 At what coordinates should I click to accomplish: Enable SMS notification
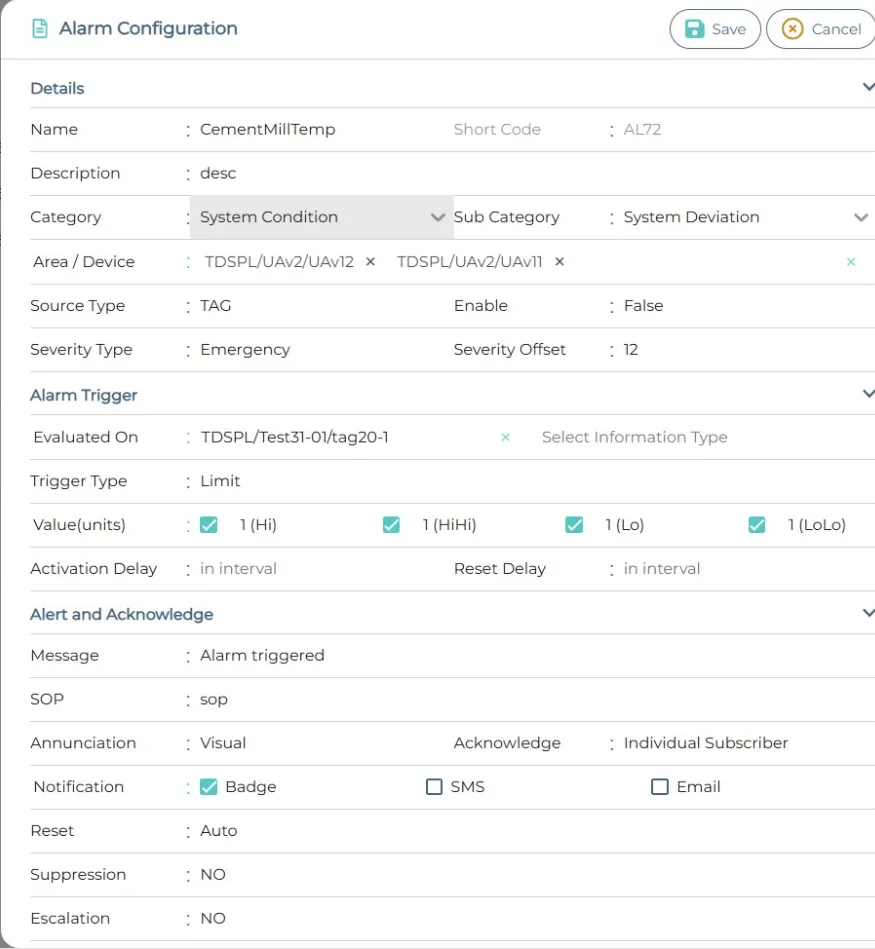(x=434, y=787)
